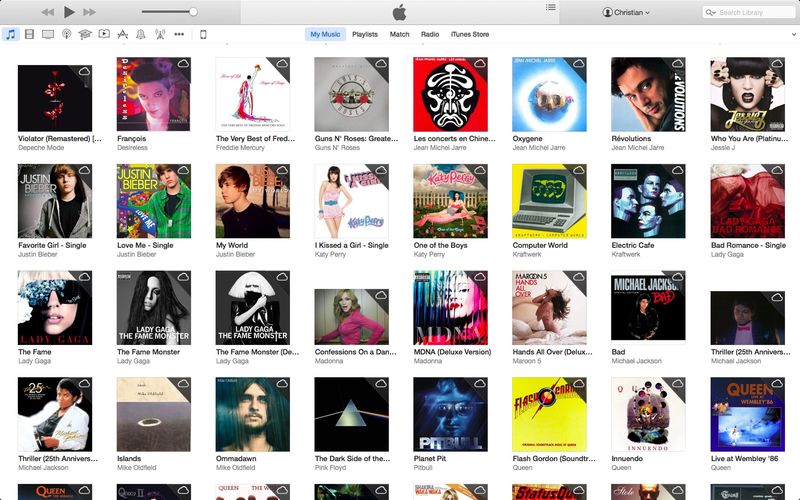The width and height of the screenshot is (800, 500).
Task: Click in the Search Library field
Action: click(x=748, y=12)
